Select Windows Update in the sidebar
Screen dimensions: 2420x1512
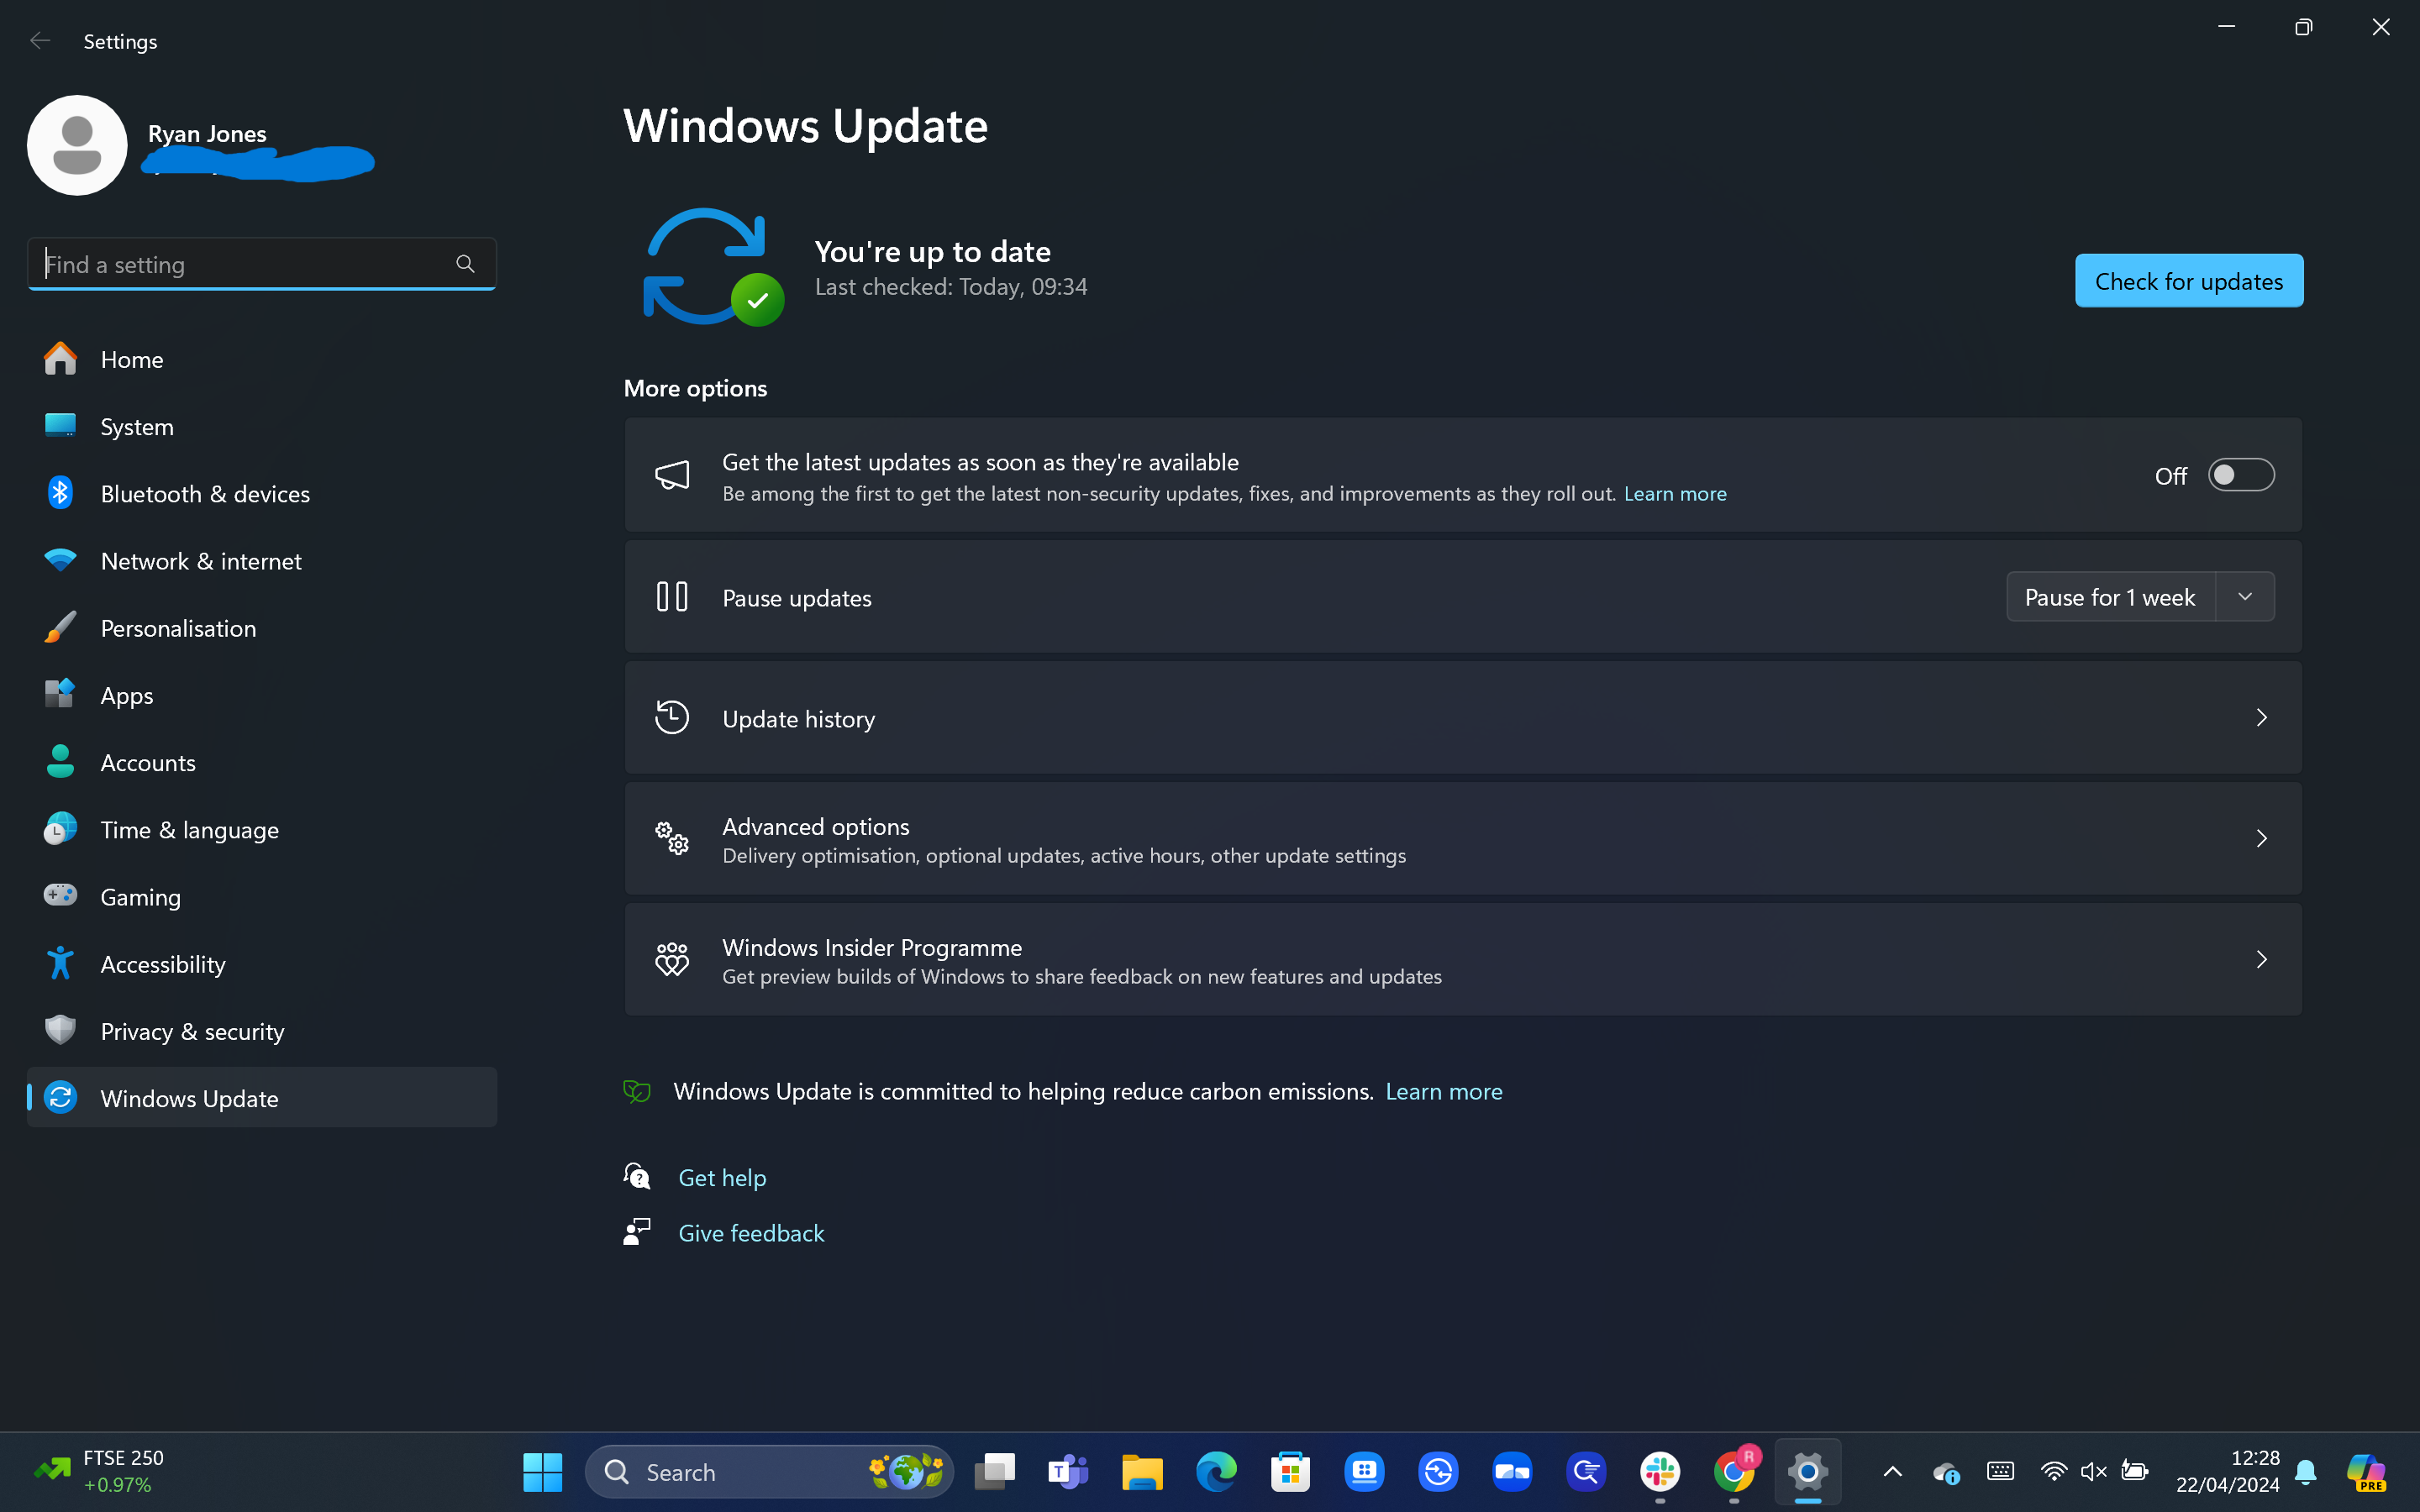pyautogui.click(x=262, y=1098)
